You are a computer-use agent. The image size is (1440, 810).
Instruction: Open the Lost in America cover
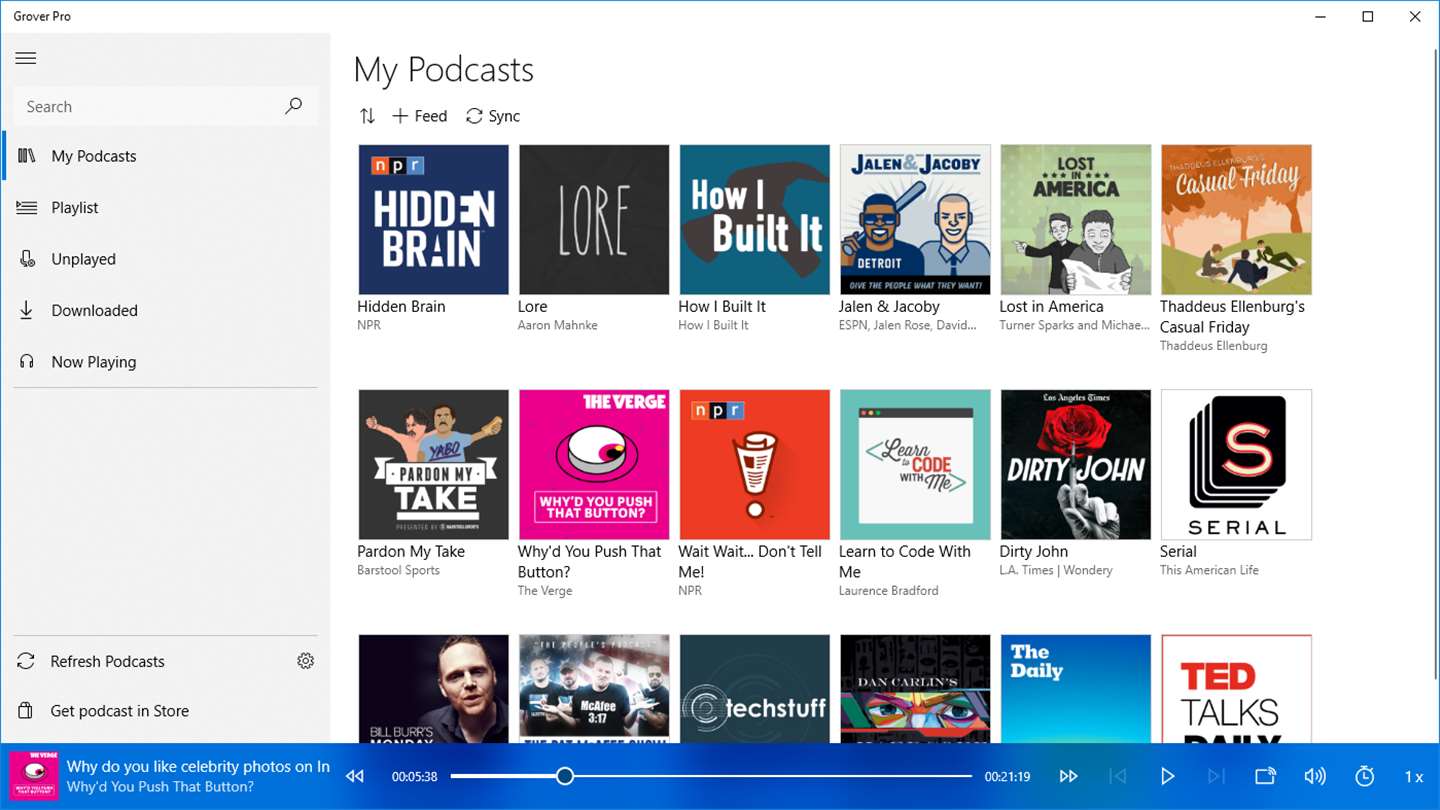[x=1076, y=220]
